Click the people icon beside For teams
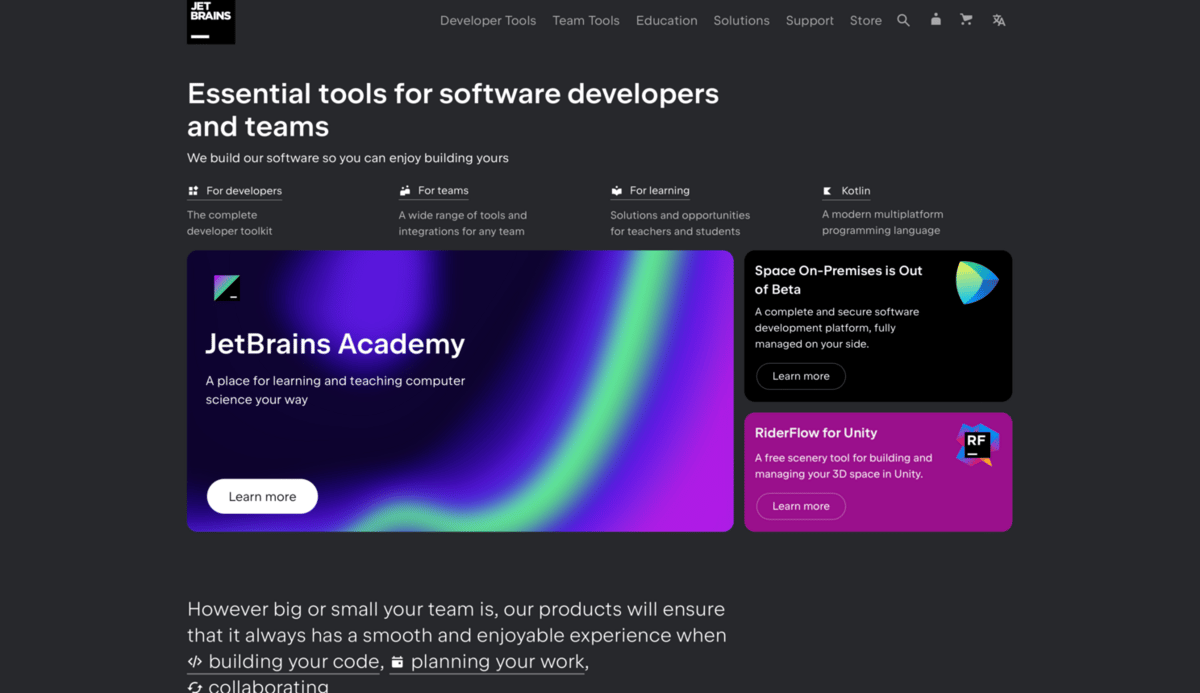 coord(405,191)
